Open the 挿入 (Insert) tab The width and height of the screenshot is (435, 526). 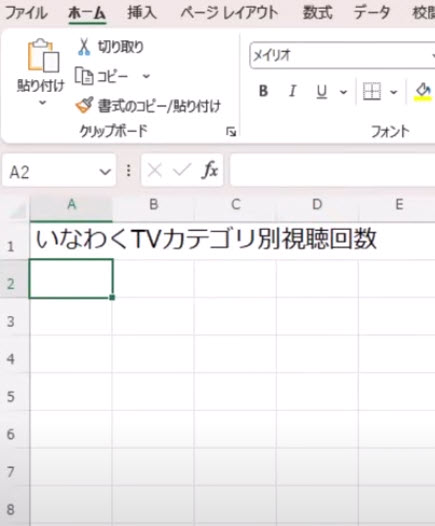[142, 13]
